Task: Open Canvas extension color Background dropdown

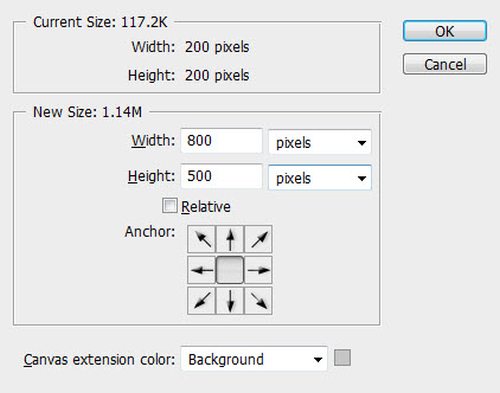Action: 254,359
